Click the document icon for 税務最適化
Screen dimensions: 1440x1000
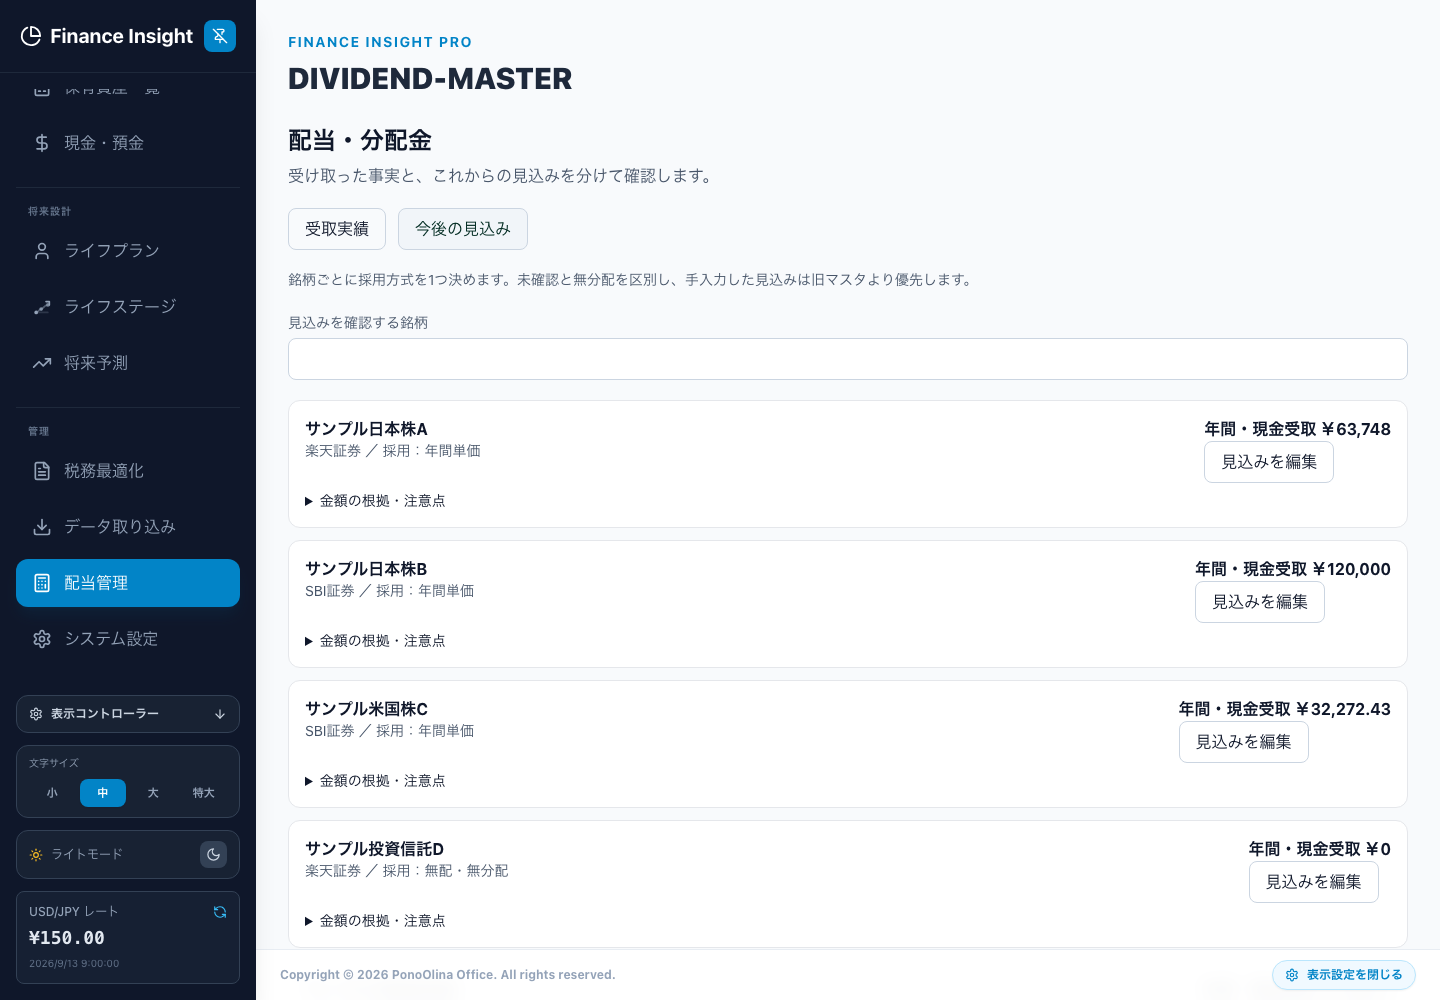coord(42,471)
